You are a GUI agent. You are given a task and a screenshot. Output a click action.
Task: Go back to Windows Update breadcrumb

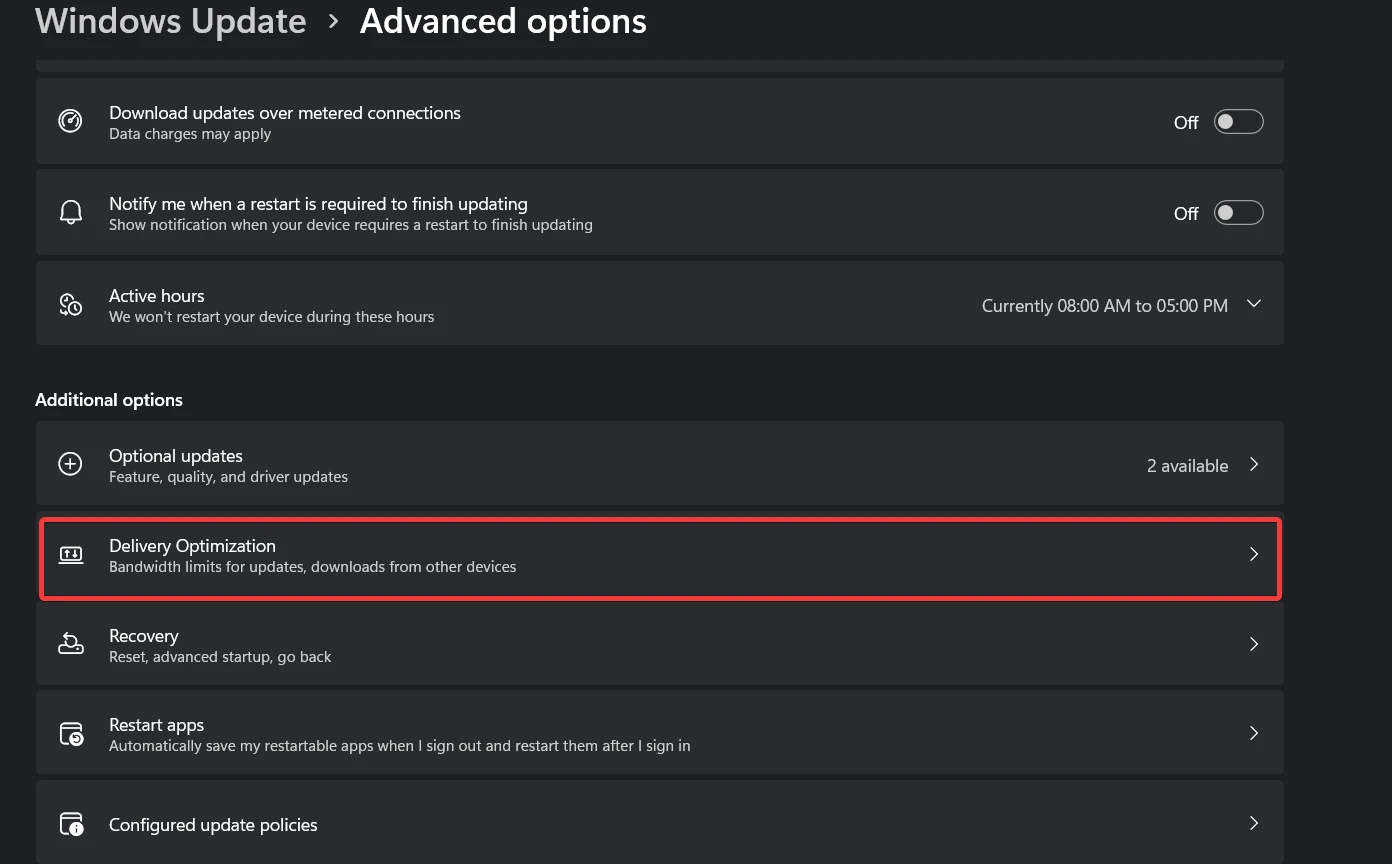171,21
